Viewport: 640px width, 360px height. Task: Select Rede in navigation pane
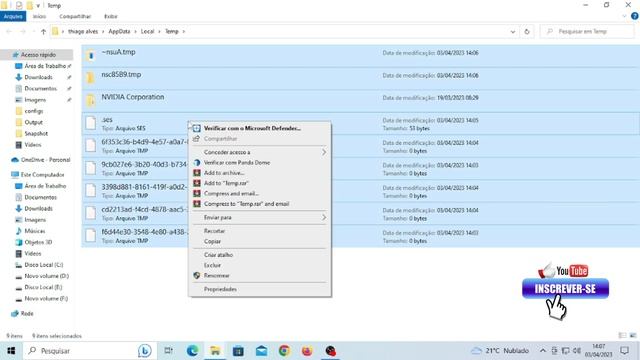[x=27, y=313]
